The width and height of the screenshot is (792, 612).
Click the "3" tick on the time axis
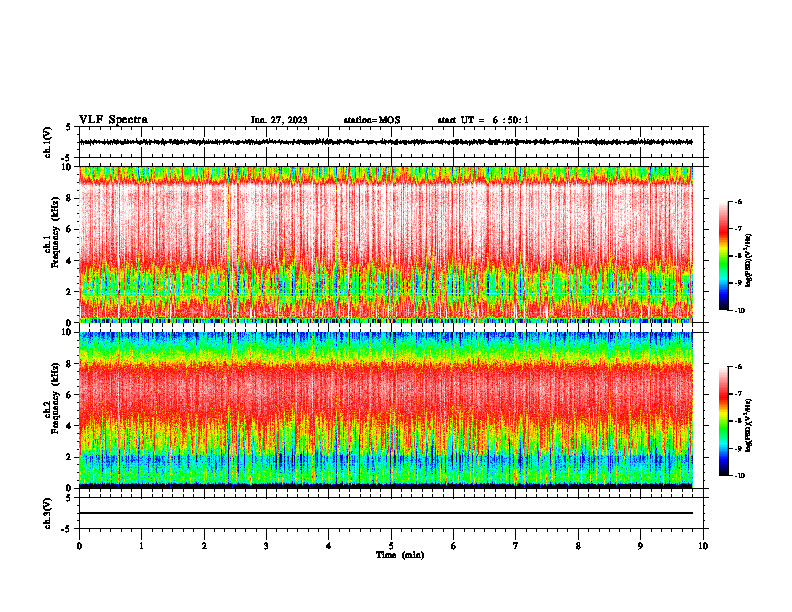tap(266, 546)
